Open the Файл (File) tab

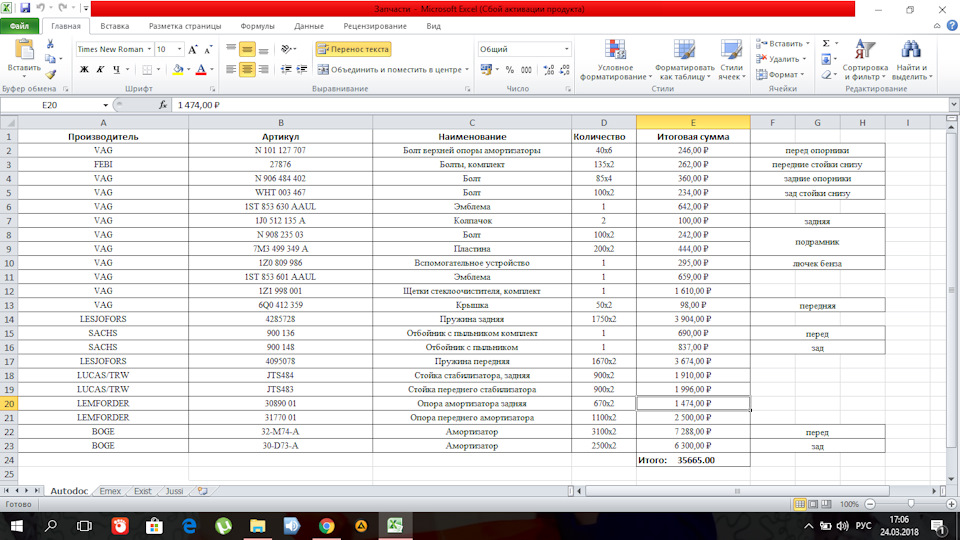(20, 26)
